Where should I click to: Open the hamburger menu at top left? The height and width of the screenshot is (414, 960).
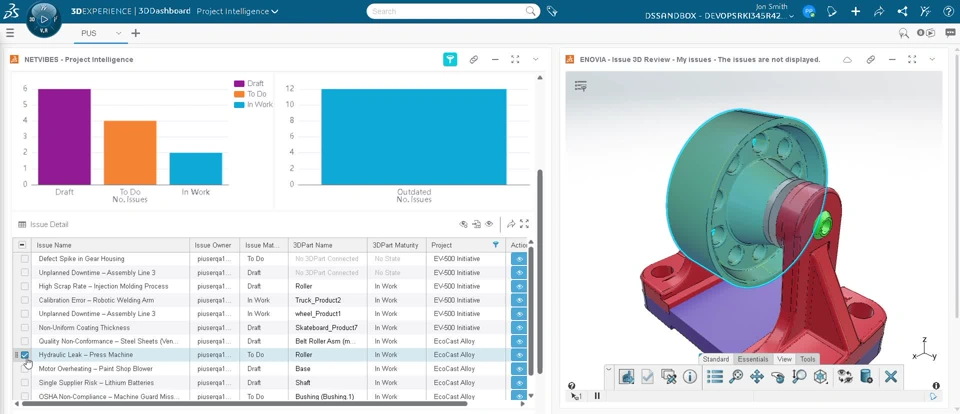point(10,33)
